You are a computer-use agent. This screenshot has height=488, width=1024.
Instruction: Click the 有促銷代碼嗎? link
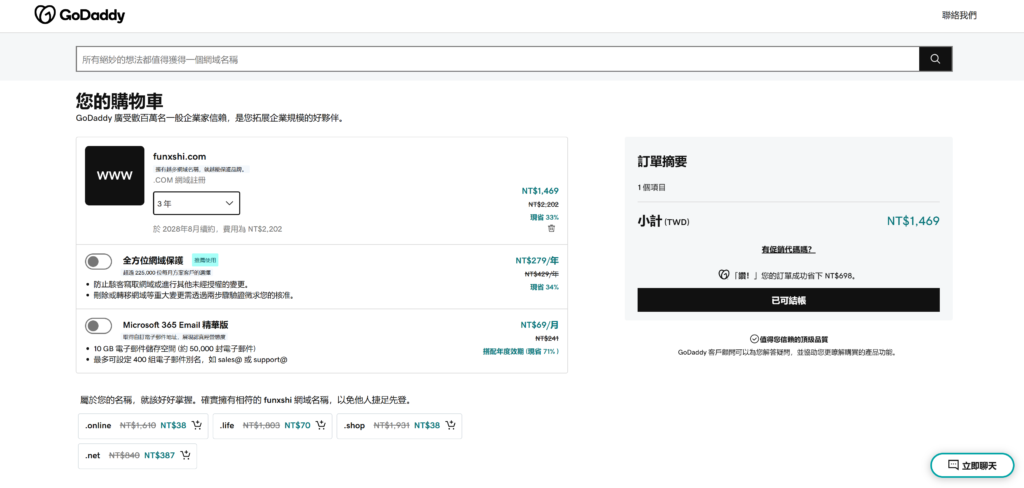point(788,249)
